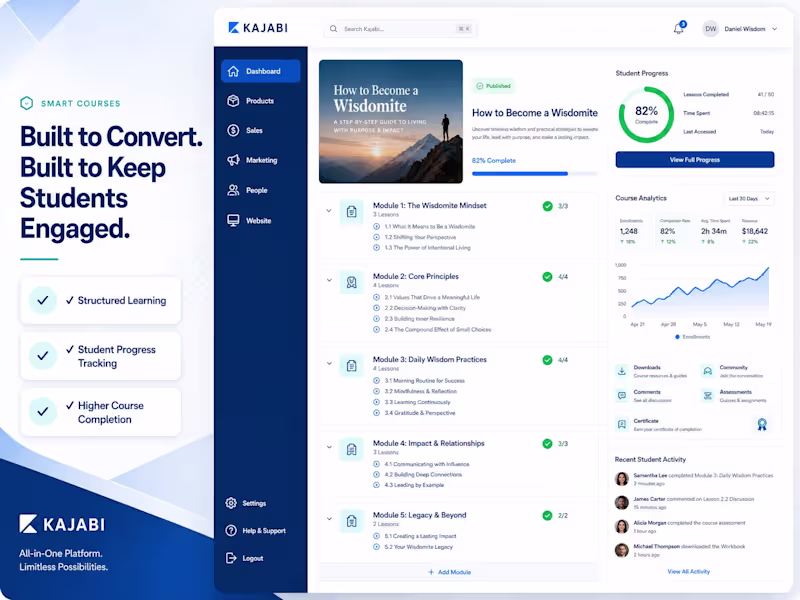Collapse Module 4: Impact & Relationships chevron
This screenshot has height=600, width=800.
pyautogui.click(x=329, y=447)
